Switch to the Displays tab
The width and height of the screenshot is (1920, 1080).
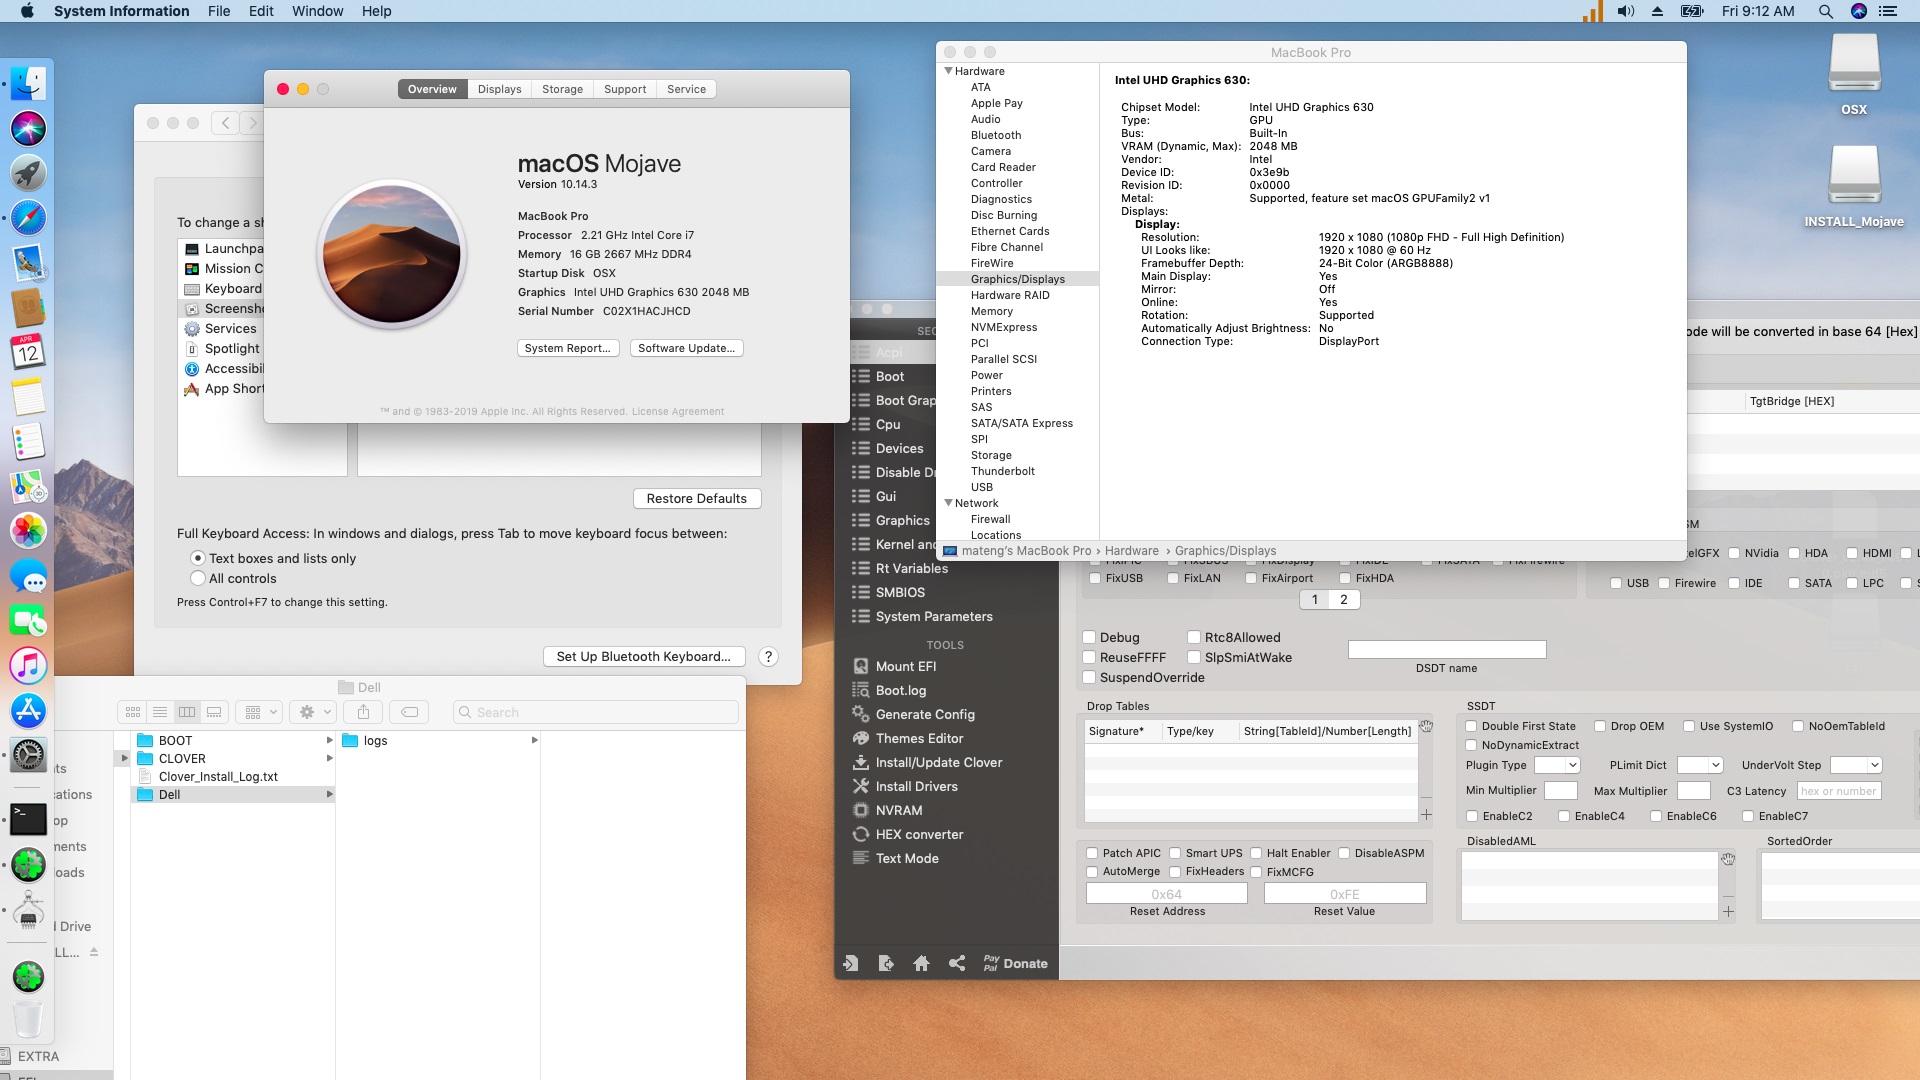coord(499,89)
